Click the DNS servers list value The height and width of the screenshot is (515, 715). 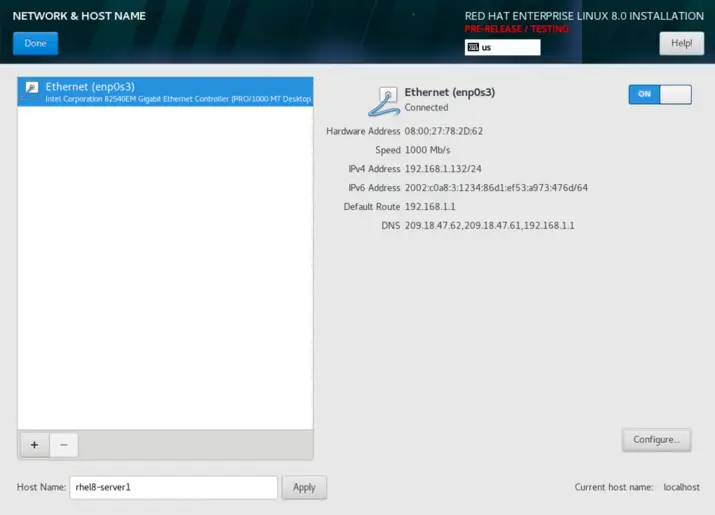[489, 226]
